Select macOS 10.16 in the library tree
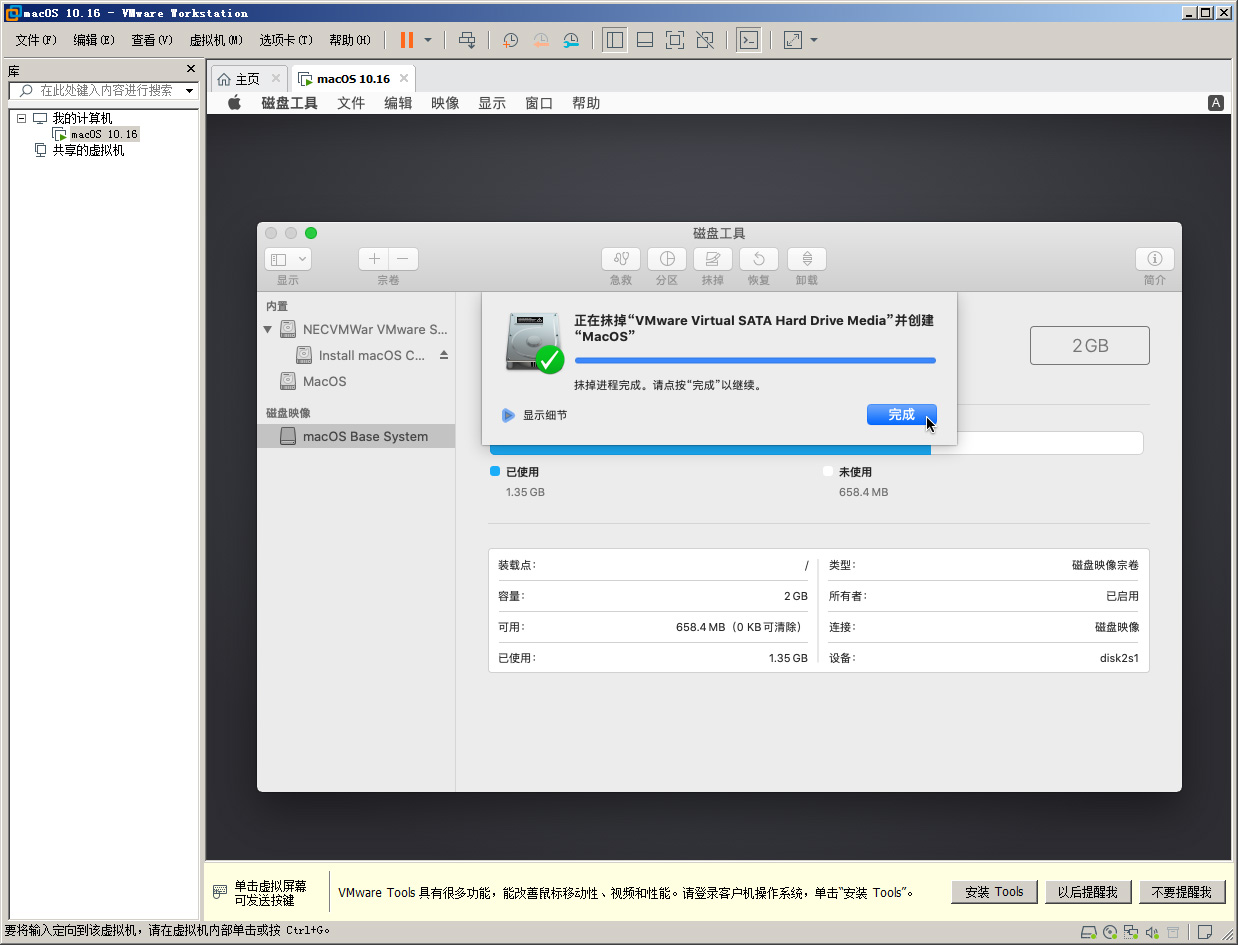The image size is (1238, 945). [104, 134]
